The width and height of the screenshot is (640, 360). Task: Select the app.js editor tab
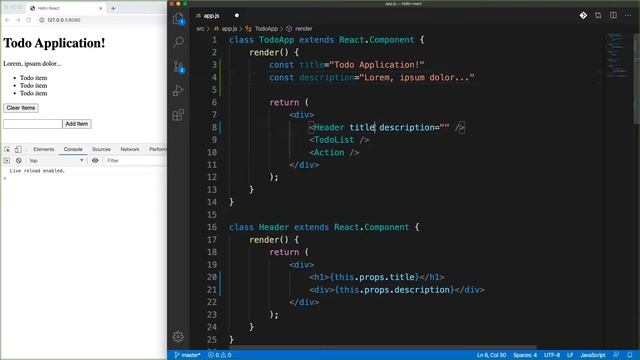pyautogui.click(x=212, y=16)
